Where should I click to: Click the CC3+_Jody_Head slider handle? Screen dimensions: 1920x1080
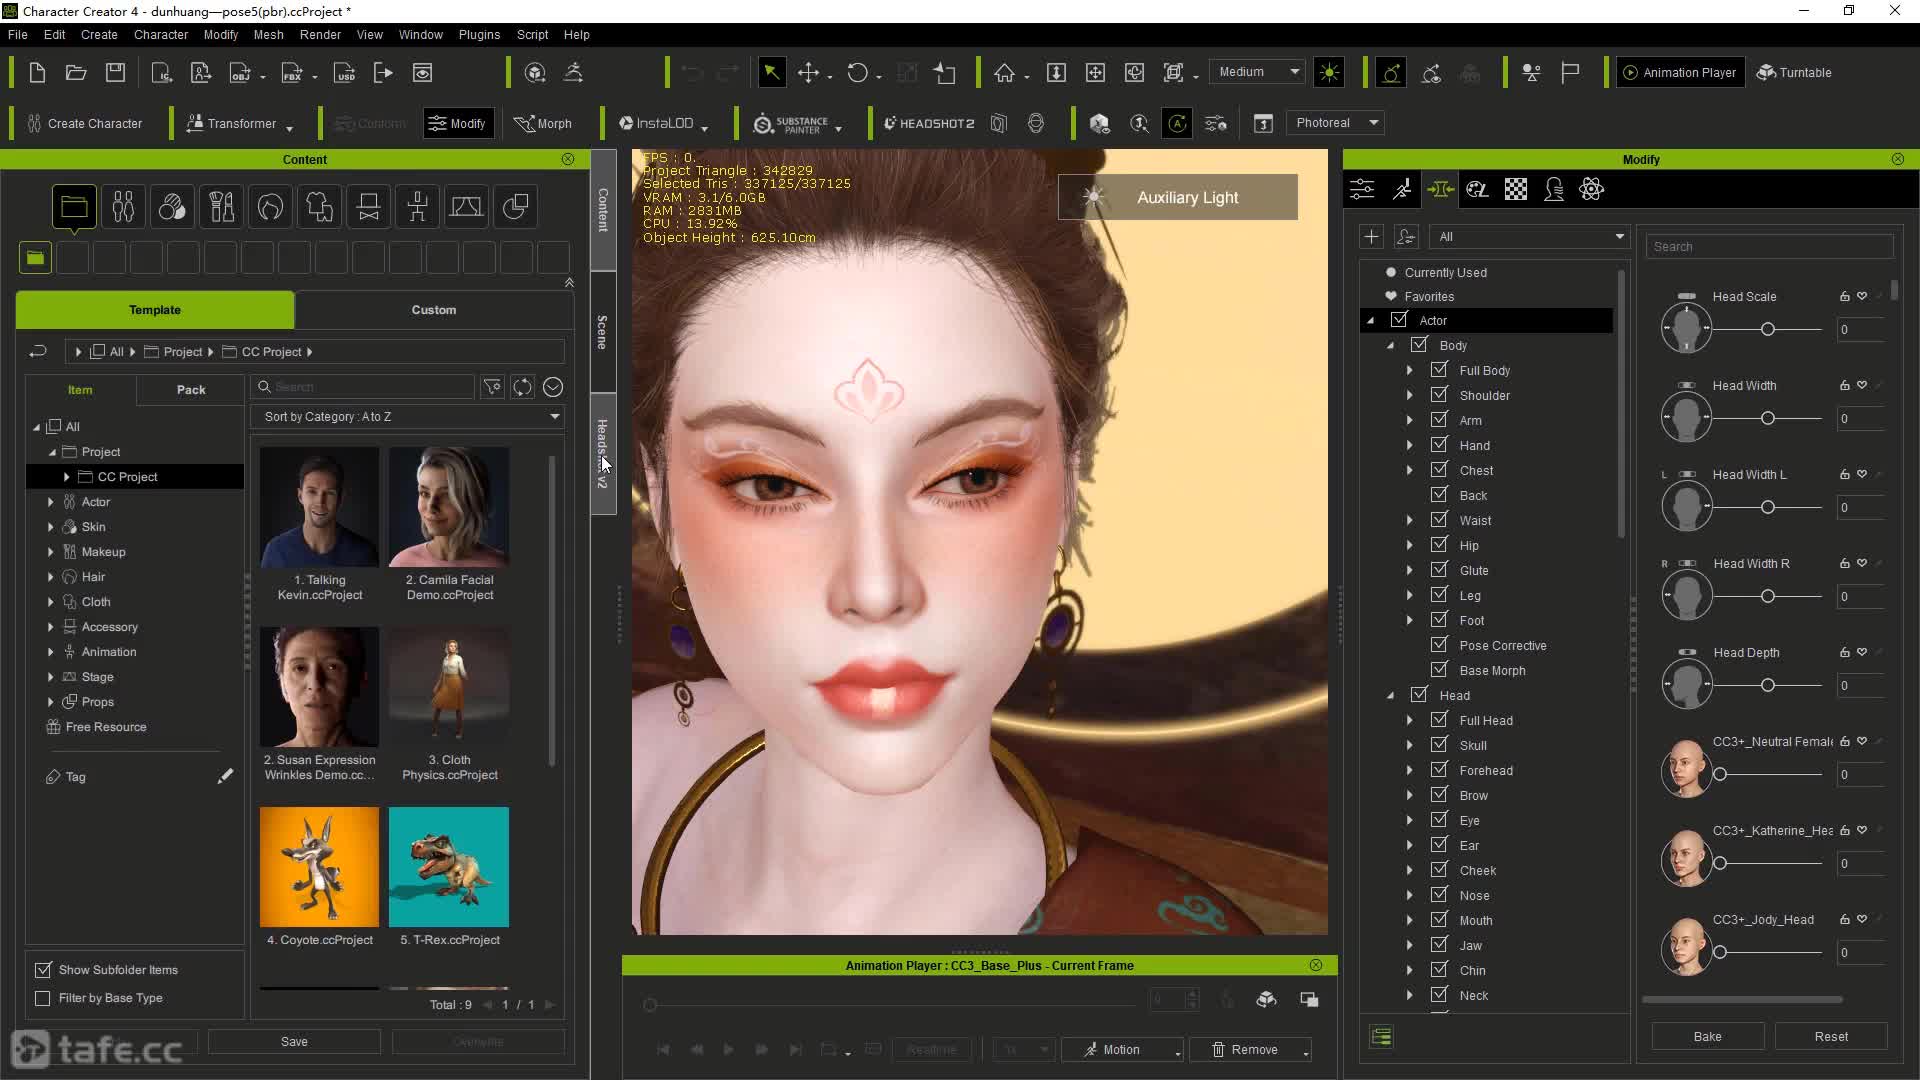pos(1720,952)
